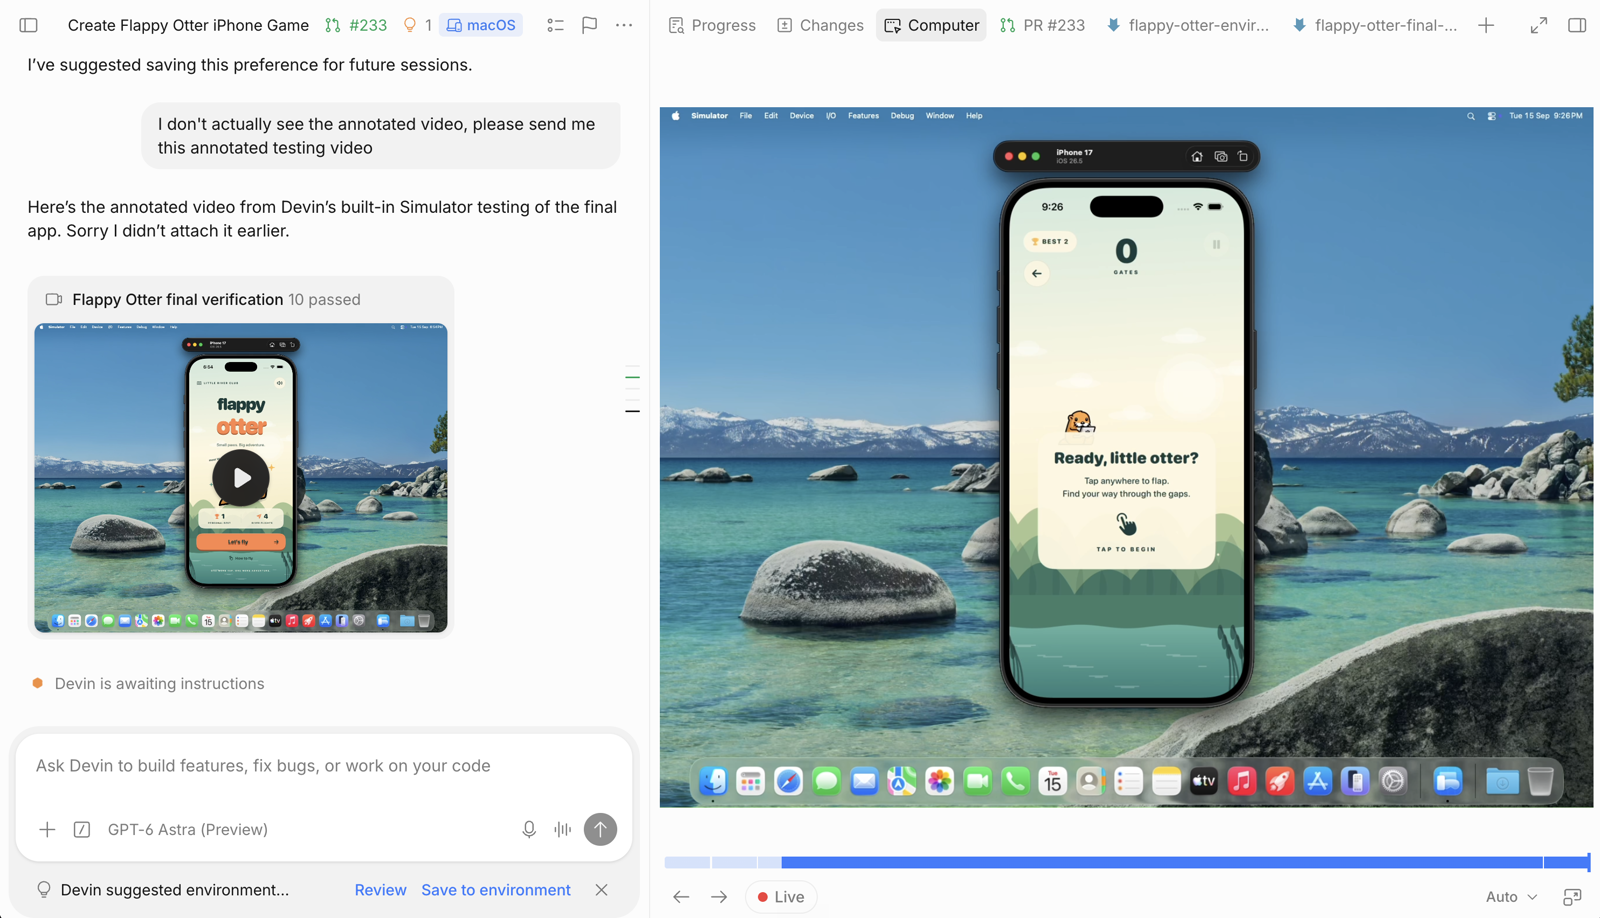Viewport: 1600px width, 918px height.
Task: Click Save to environment
Action: tap(496, 890)
